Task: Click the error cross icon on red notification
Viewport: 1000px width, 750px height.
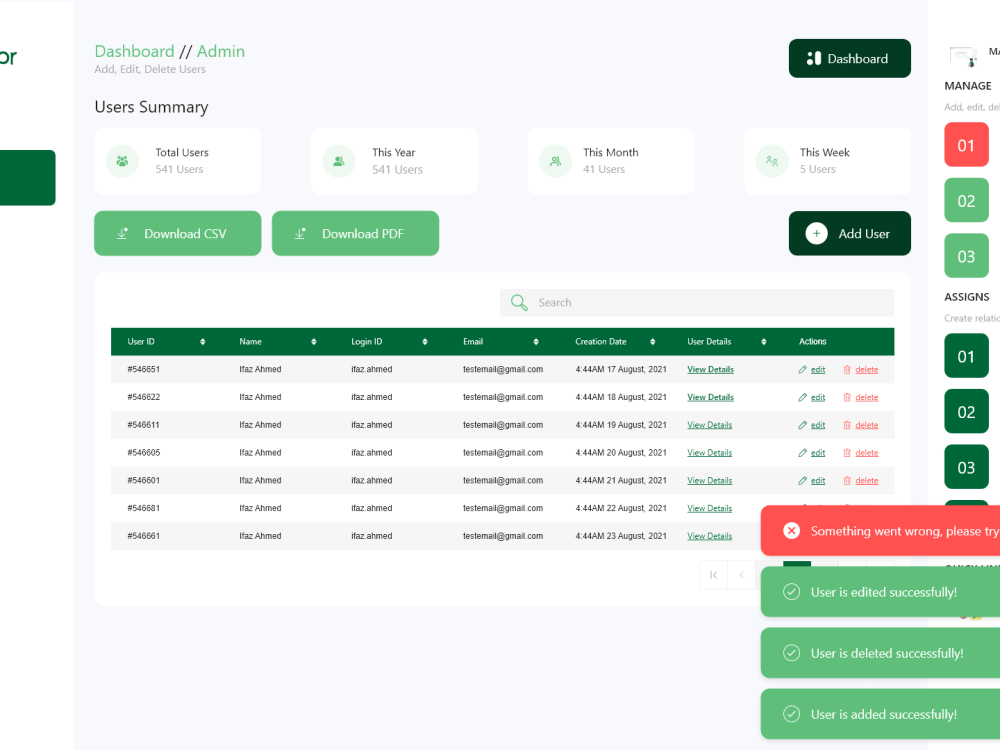Action: coord(791,531)
